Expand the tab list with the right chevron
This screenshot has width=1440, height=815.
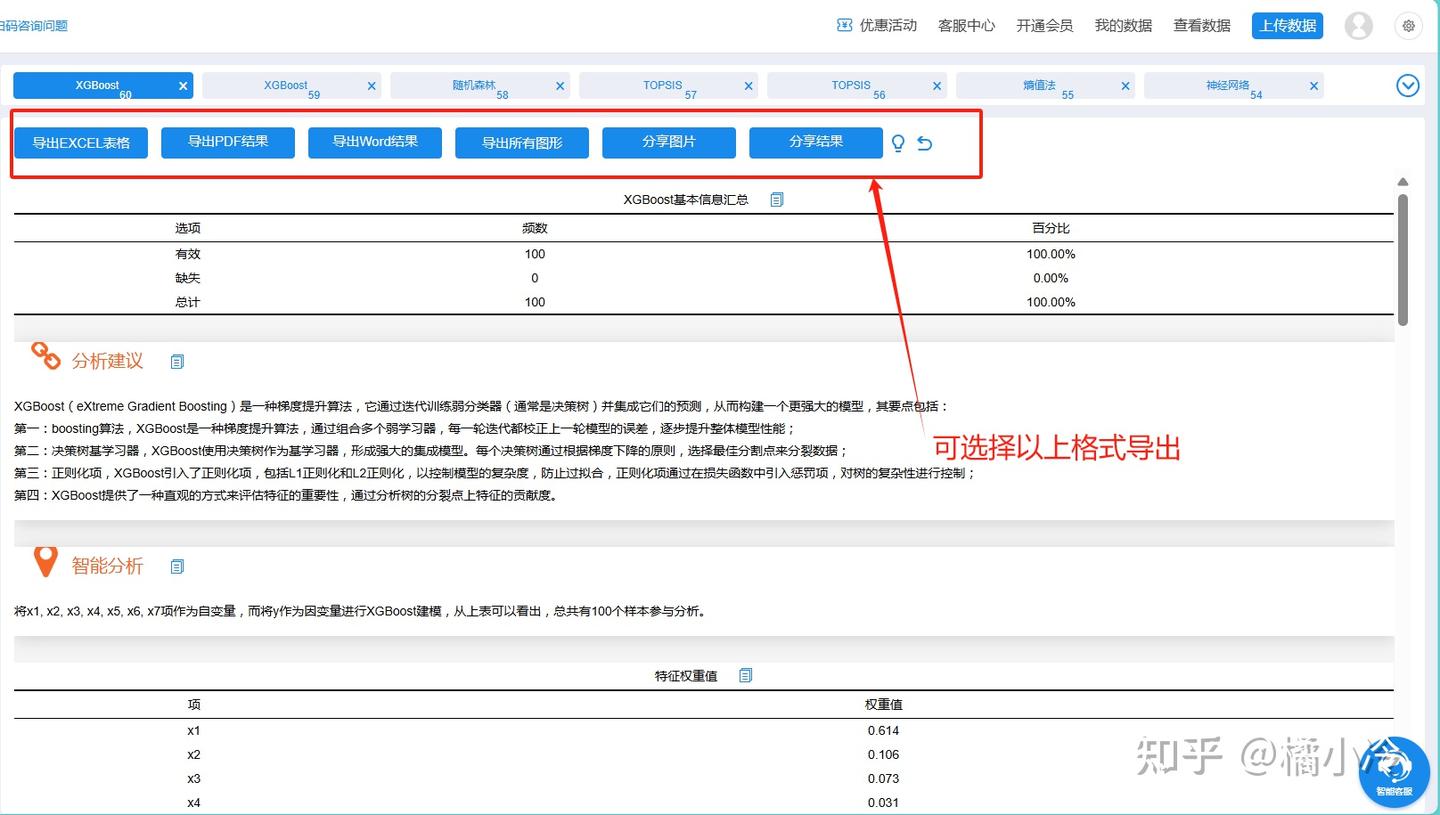coord(1407,85)
